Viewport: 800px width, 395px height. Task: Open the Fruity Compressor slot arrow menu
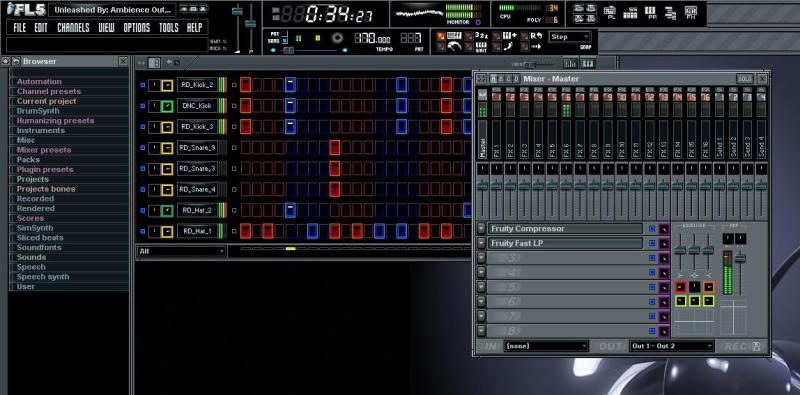pos(481,229)
